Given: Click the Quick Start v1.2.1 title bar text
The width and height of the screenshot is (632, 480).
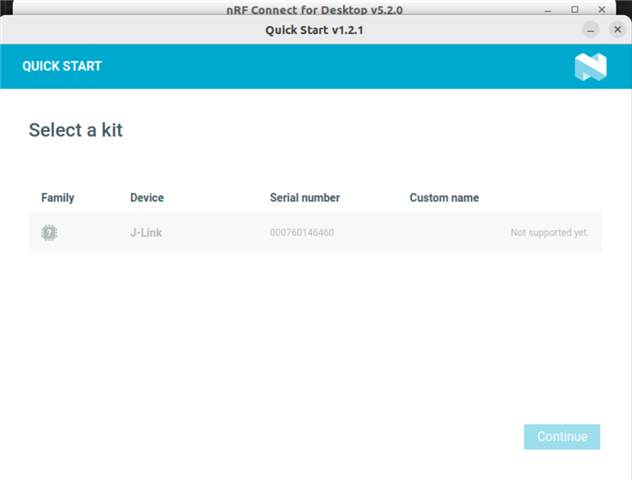Looking at the screenshot, I should [x=314, y=30].
